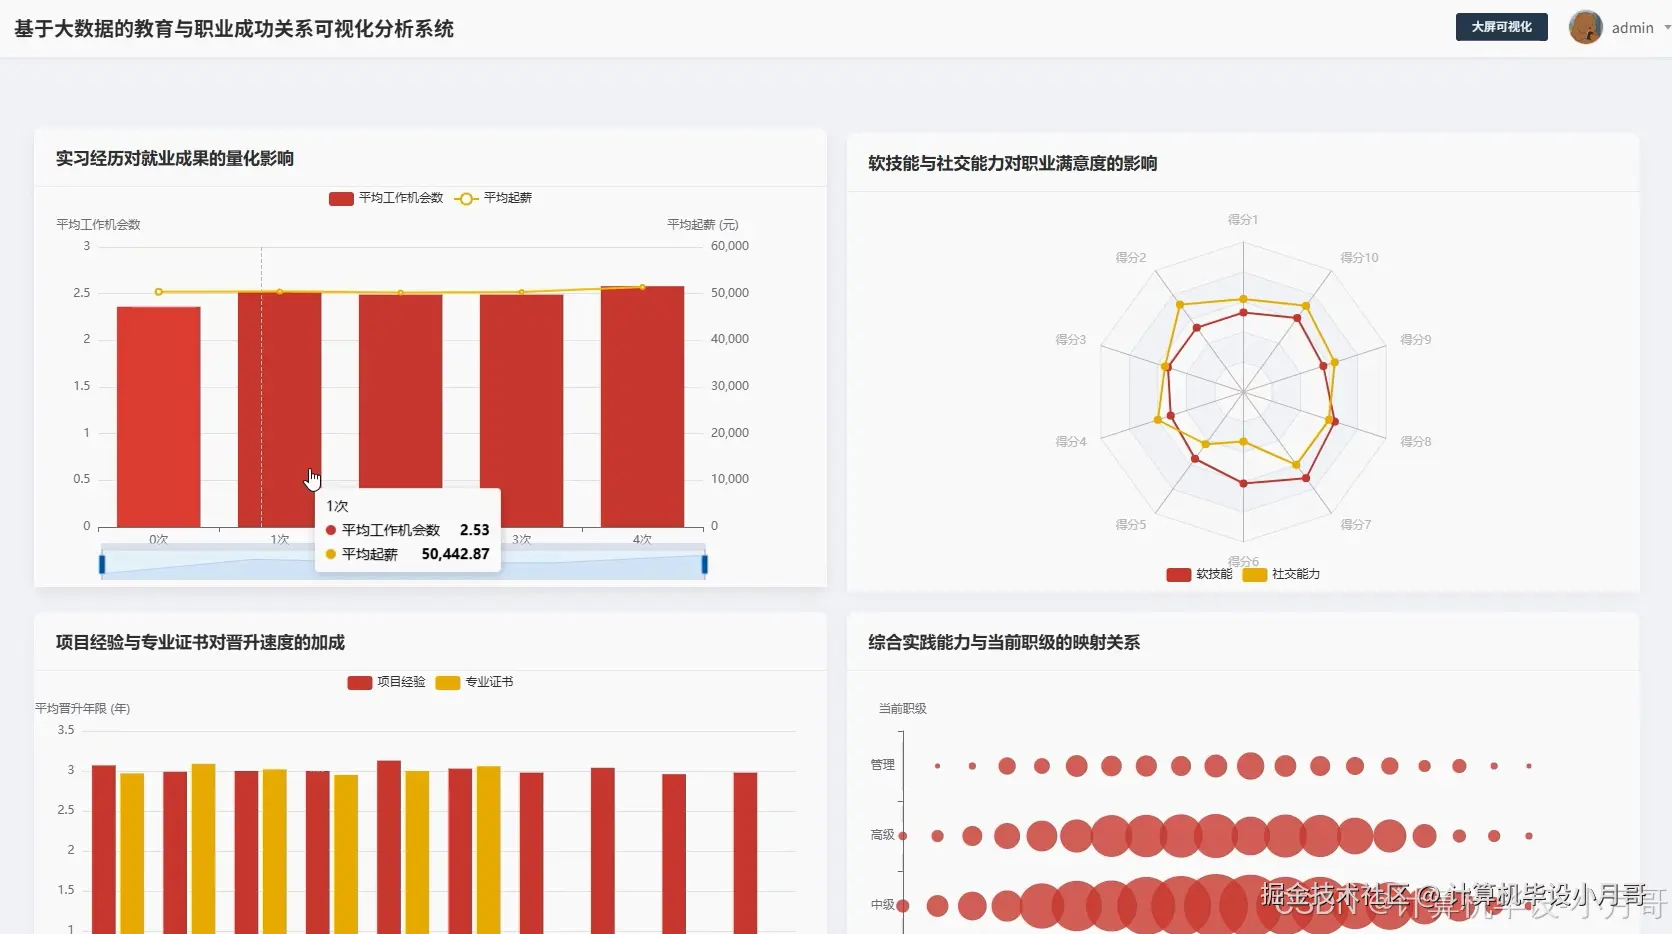
Task: Click the 3次 internship bar
Action: [x=521, y=411]
